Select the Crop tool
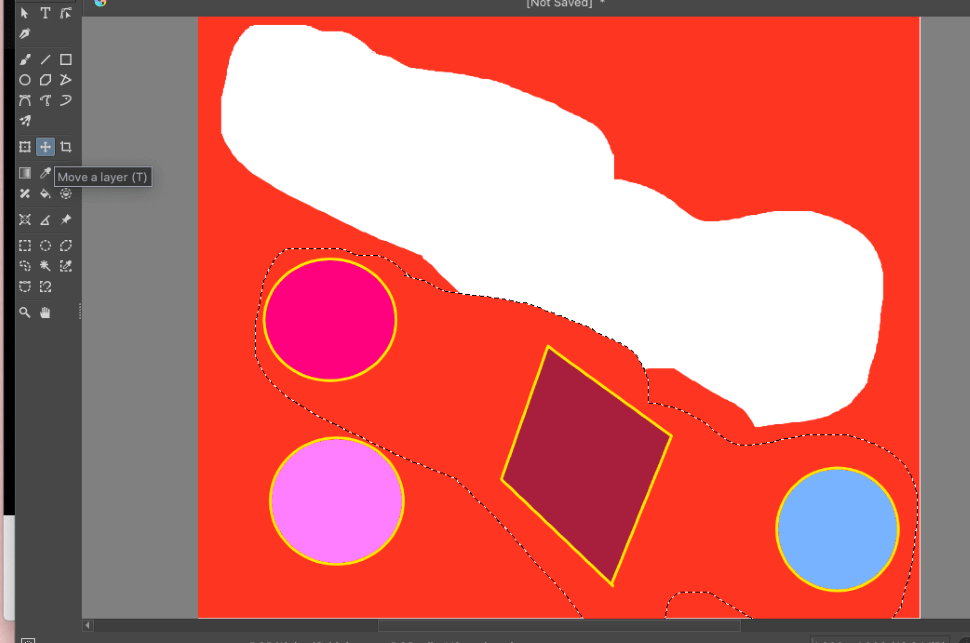The height and width of the screenshot is (643, 970). pyautogui.click(x=66, y=147)
